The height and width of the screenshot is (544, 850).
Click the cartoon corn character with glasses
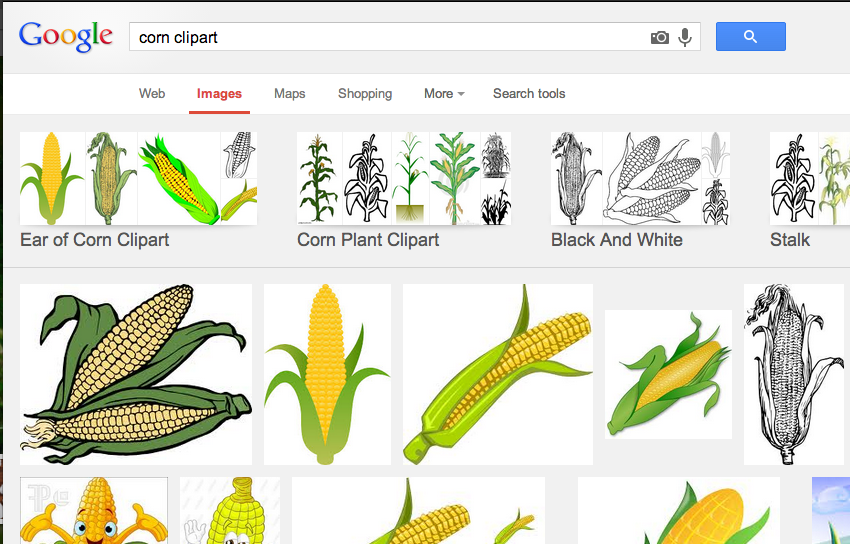(94, 511)
